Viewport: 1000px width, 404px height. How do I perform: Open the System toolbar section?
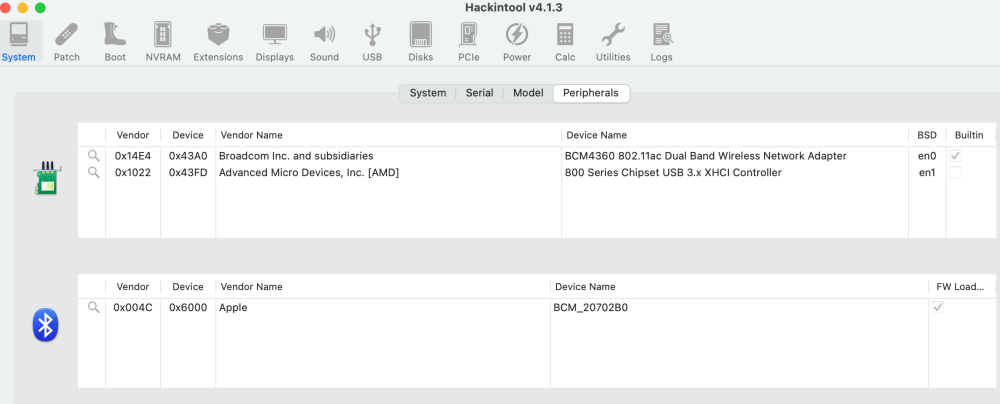tap(18, 41)
